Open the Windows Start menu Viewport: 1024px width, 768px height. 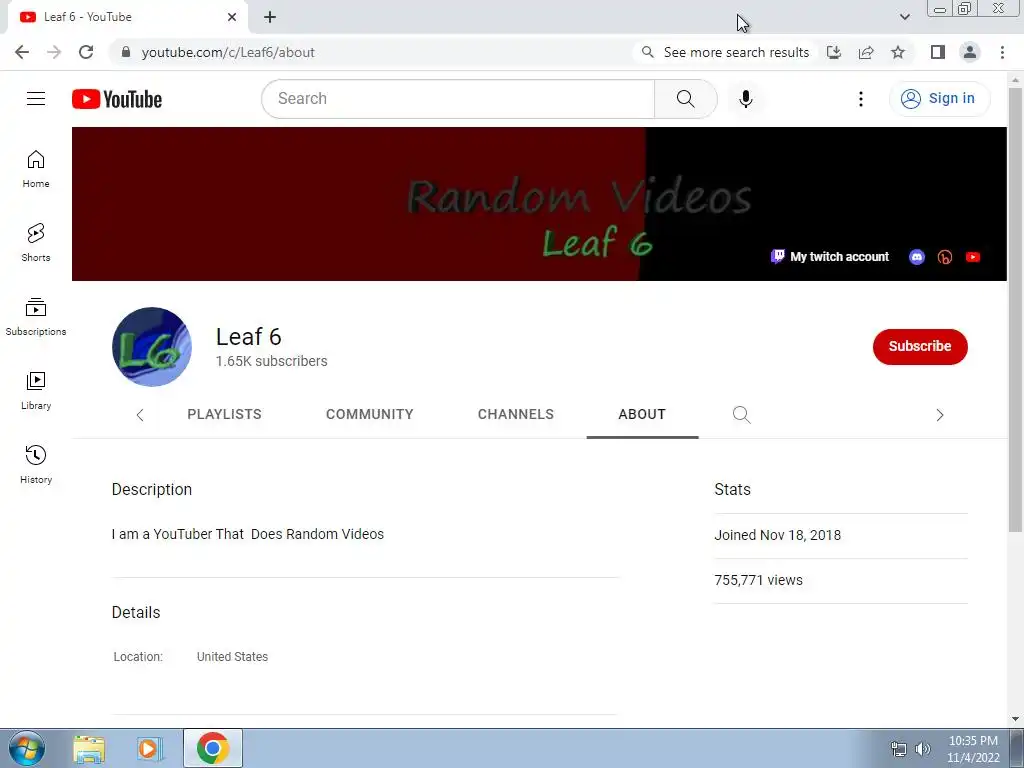point(27,748)
